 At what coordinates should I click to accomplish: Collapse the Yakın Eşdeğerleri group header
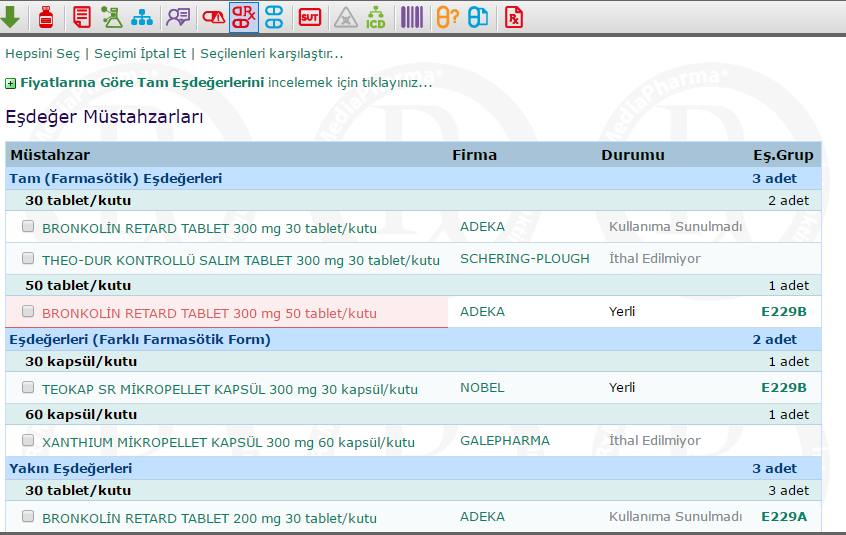(71, 468)
